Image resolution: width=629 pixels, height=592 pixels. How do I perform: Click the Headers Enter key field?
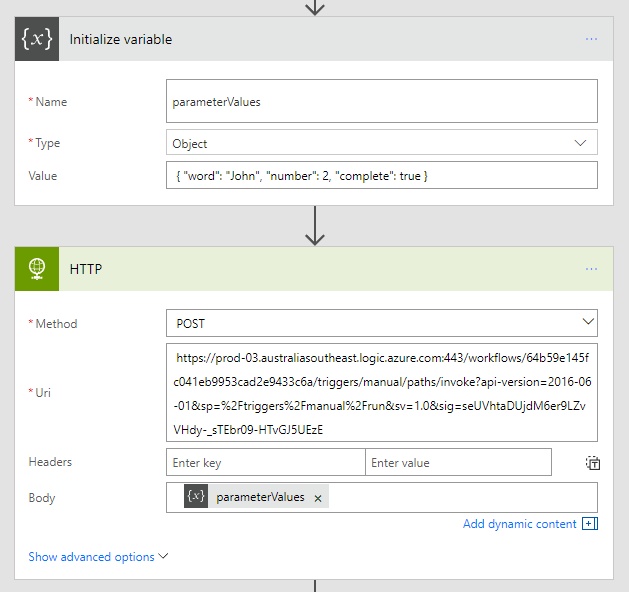(265, 462)
